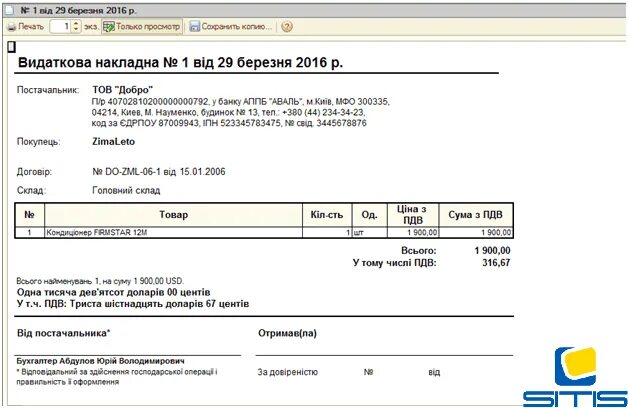Toggle the Только просмотр view-only mode

point(142,27)
